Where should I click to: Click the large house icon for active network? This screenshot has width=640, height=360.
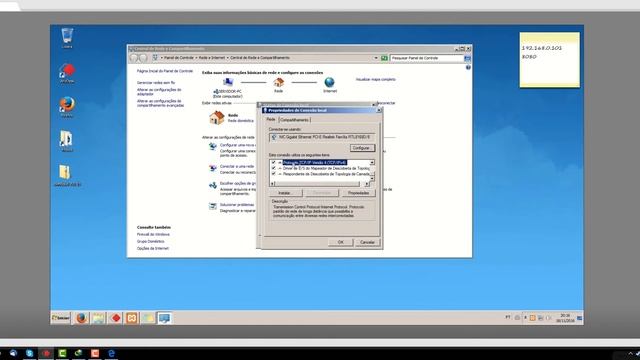pyautogui.click(x=217, y=118)
